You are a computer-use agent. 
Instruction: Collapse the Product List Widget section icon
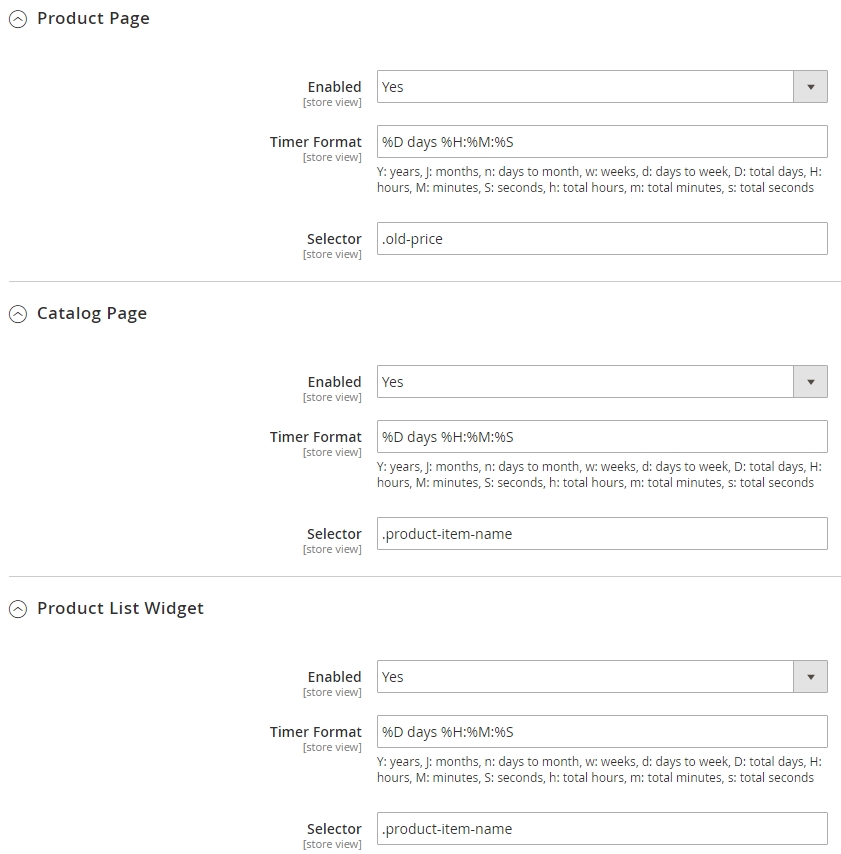pos(18,609)
